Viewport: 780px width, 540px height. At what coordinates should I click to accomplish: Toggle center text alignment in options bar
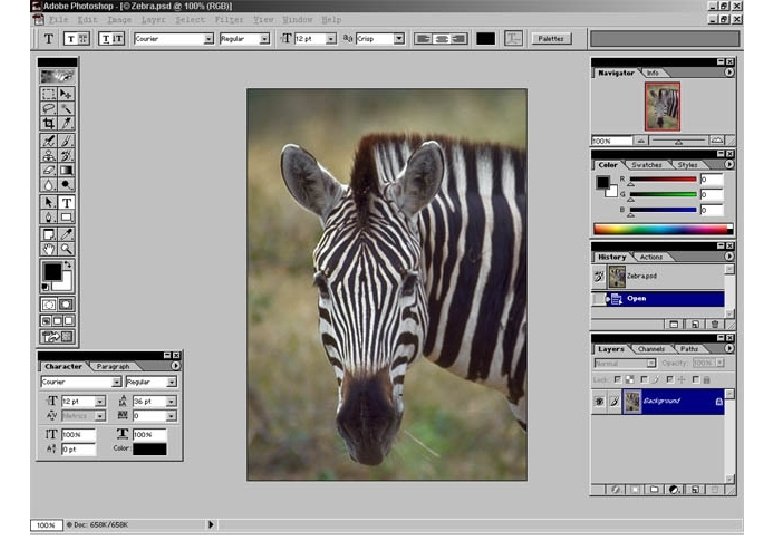tap(441, 39)
